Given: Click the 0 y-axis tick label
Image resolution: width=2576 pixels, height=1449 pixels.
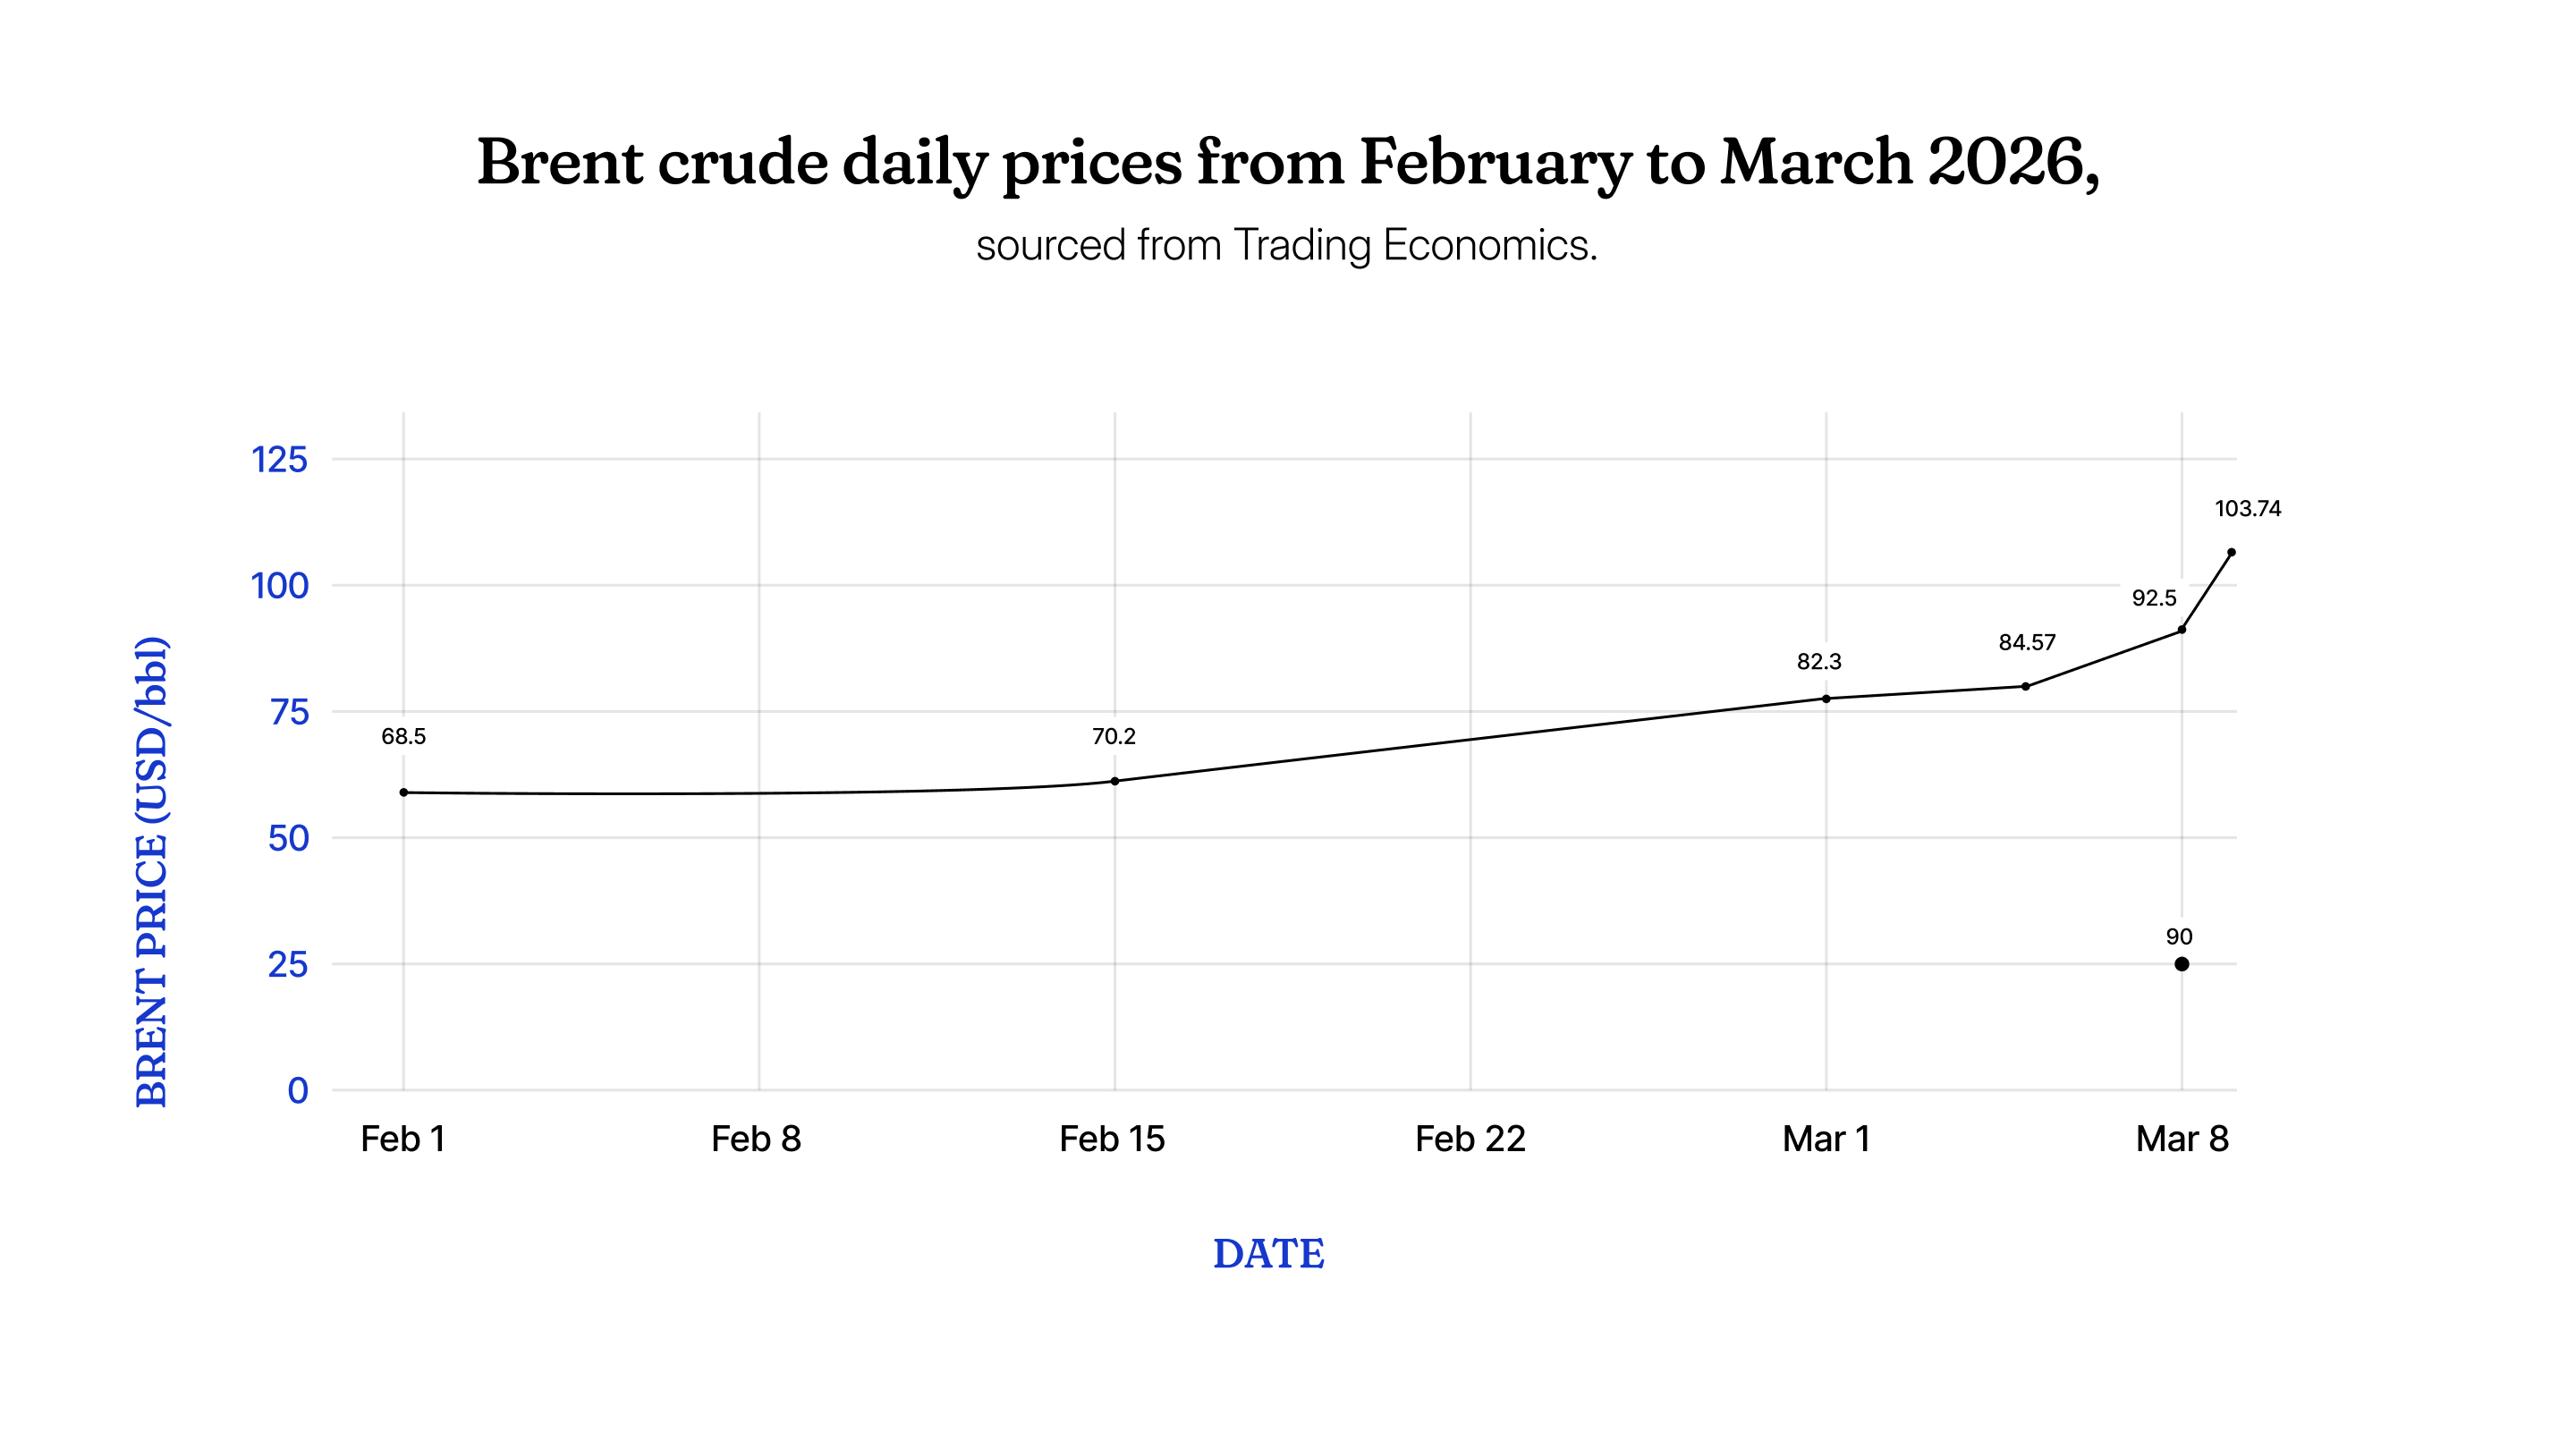Looking at the screenshot, I should 297,1090.
